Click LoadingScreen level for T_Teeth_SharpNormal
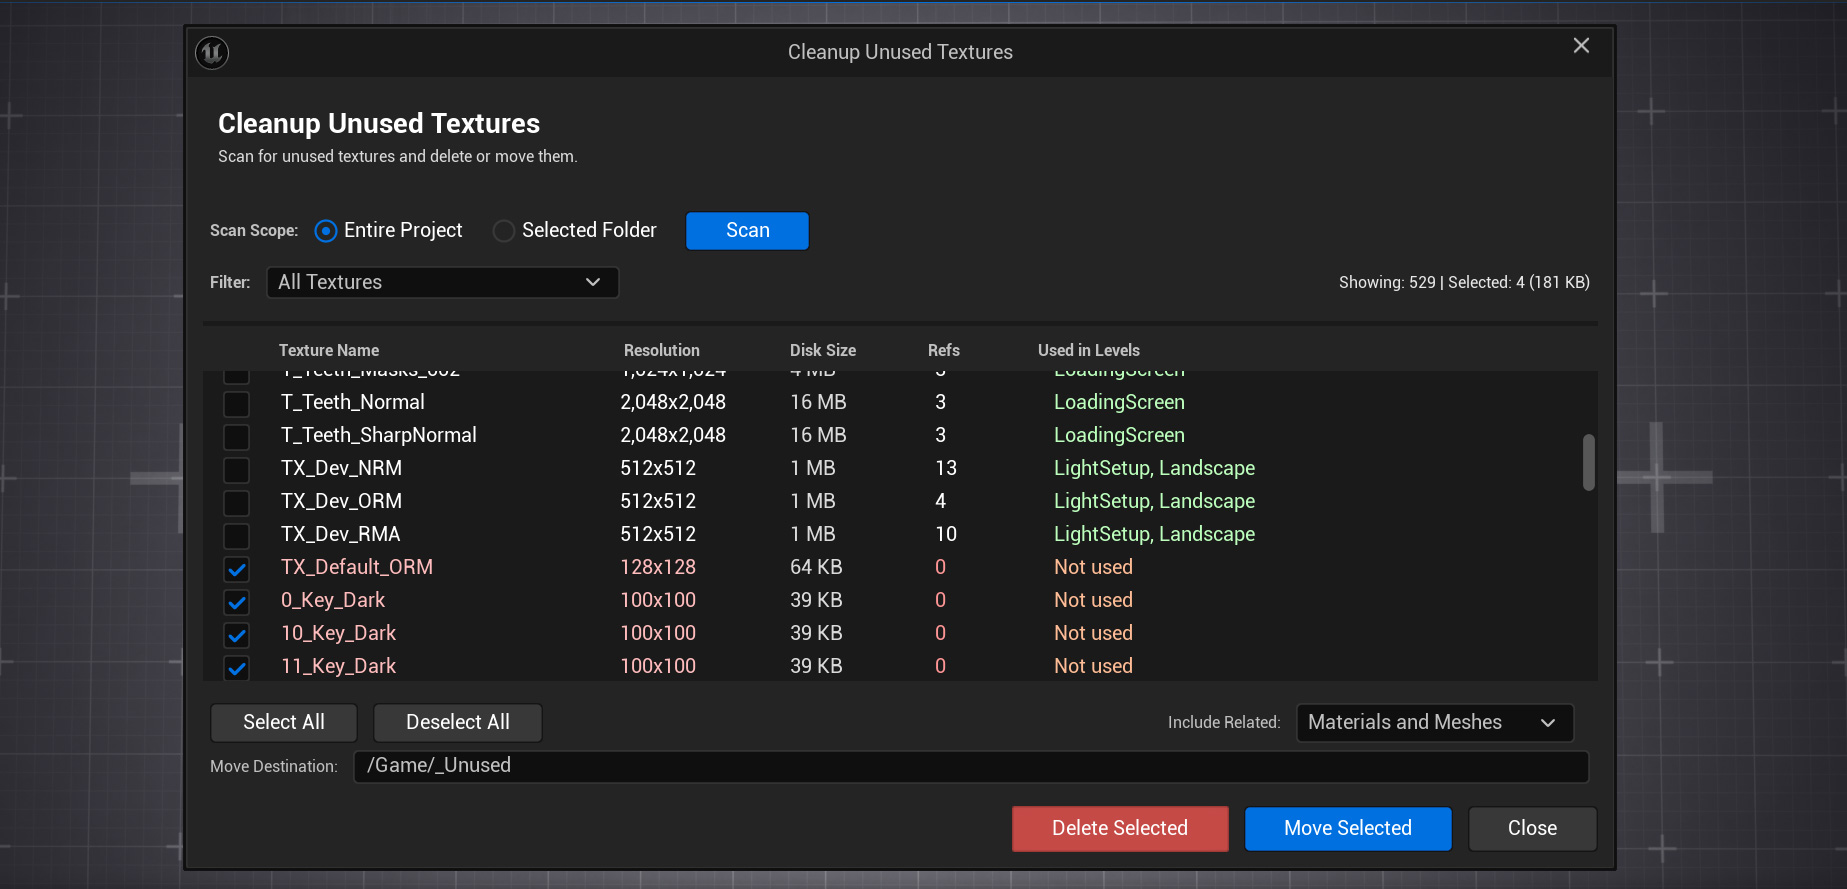1847x889 pixels. [x=1119, y=435]
